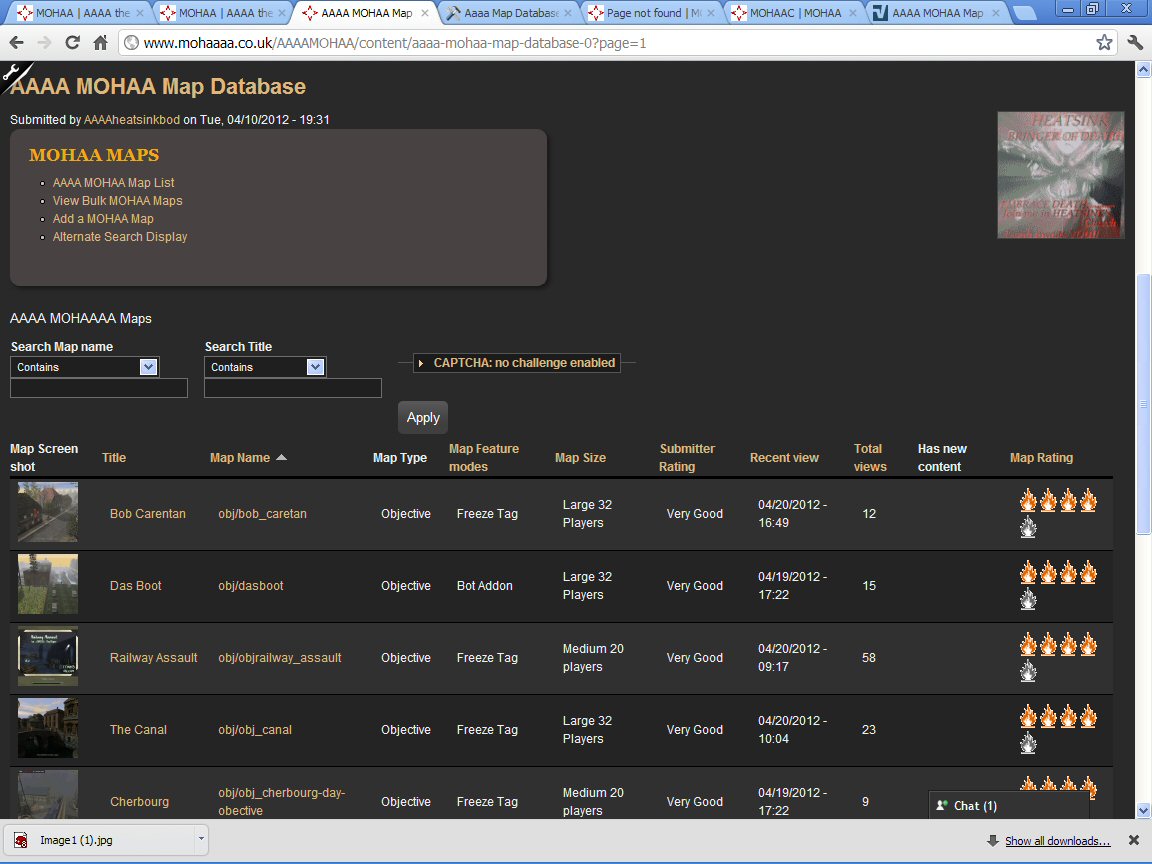This screenshot has height=864, width=1152.
Task: Sort by Submitter Rating header
Action: (x=687, y=458)
